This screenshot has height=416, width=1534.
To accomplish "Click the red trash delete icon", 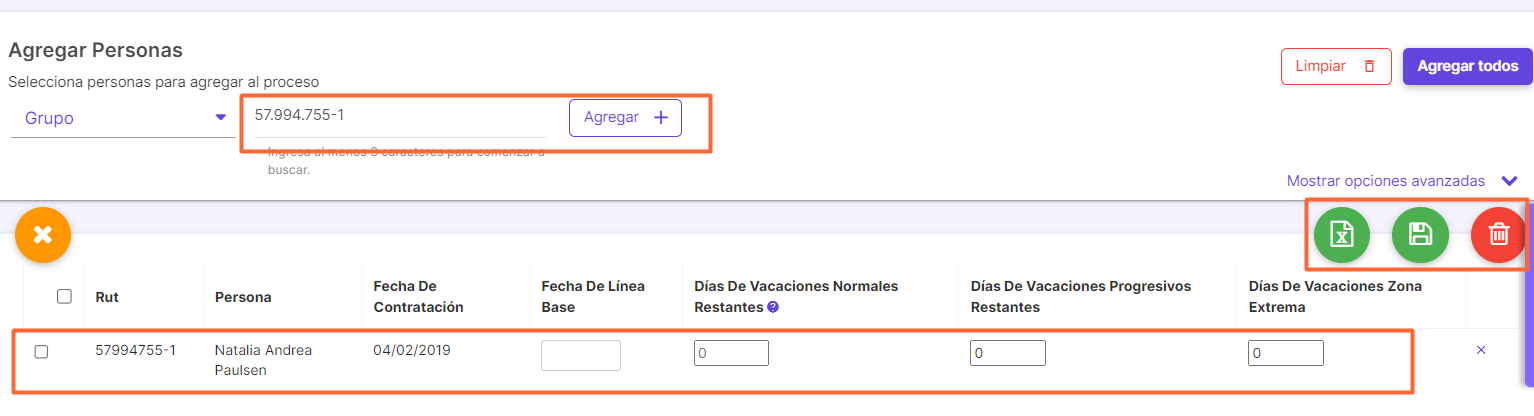I will point(1499,235).
